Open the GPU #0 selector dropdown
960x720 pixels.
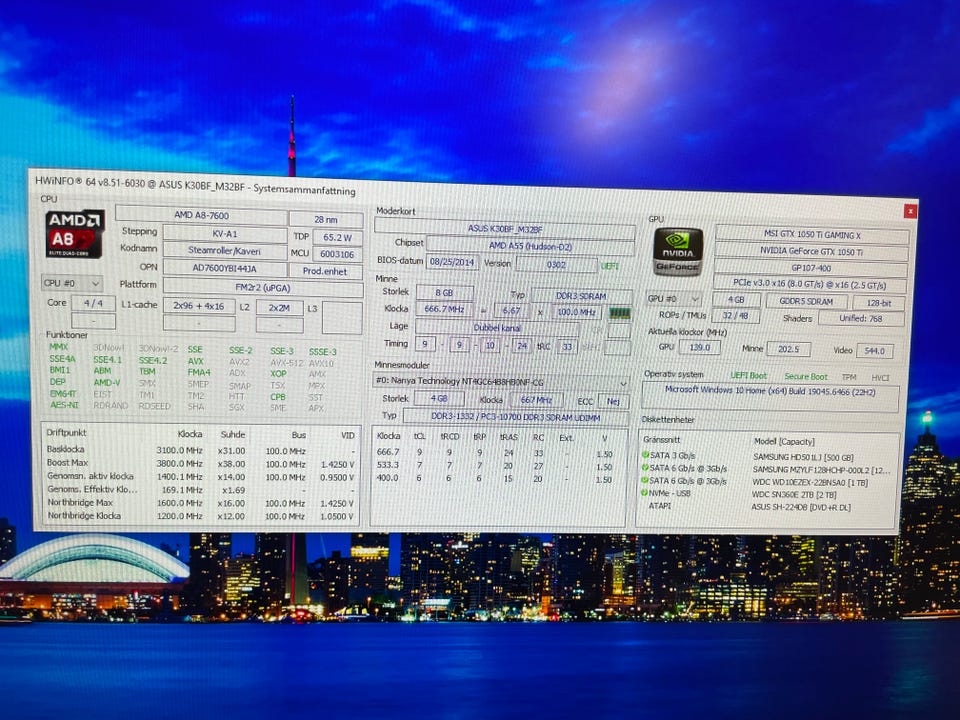[673, 299]
